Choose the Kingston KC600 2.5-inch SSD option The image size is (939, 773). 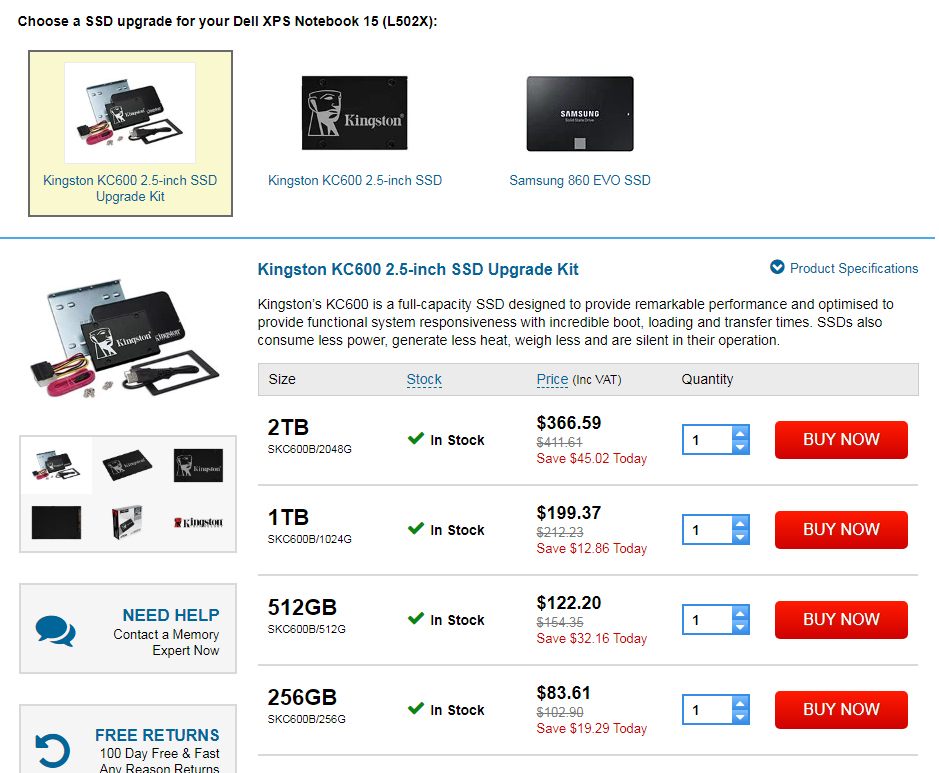pos(355,133)
